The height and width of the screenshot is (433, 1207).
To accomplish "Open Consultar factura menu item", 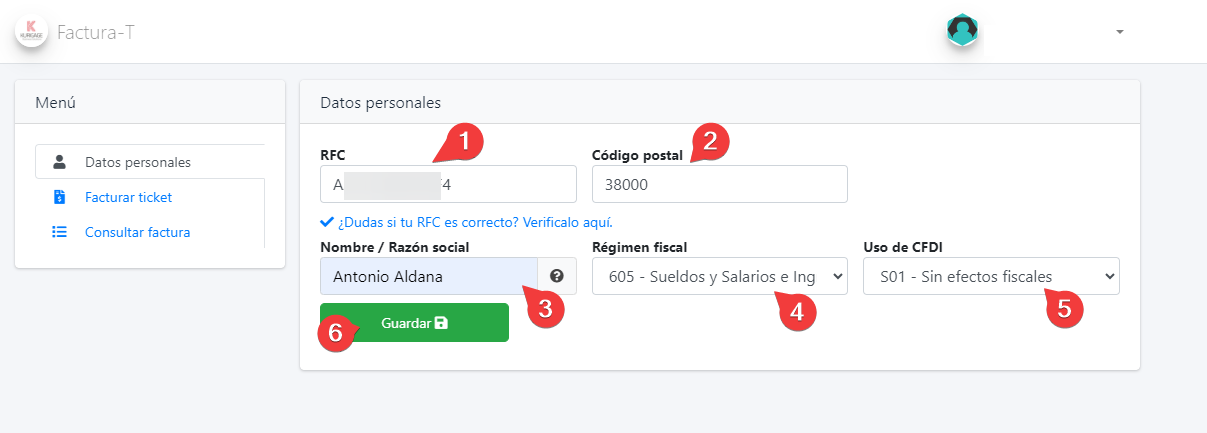I will coord(137,232).
